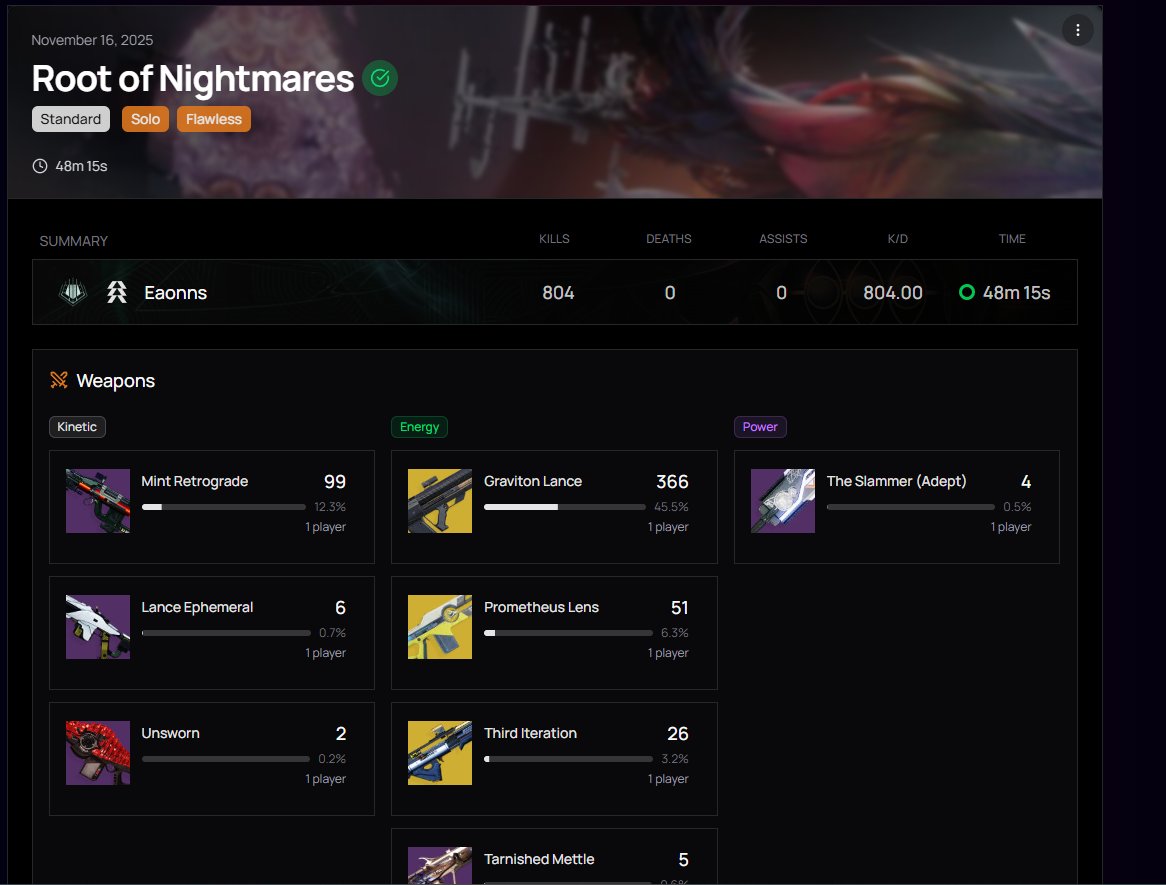The height and width of the screenshot is (885, 1166).
Task: Click the ASSISTS column header
Action: pos(783,239)
